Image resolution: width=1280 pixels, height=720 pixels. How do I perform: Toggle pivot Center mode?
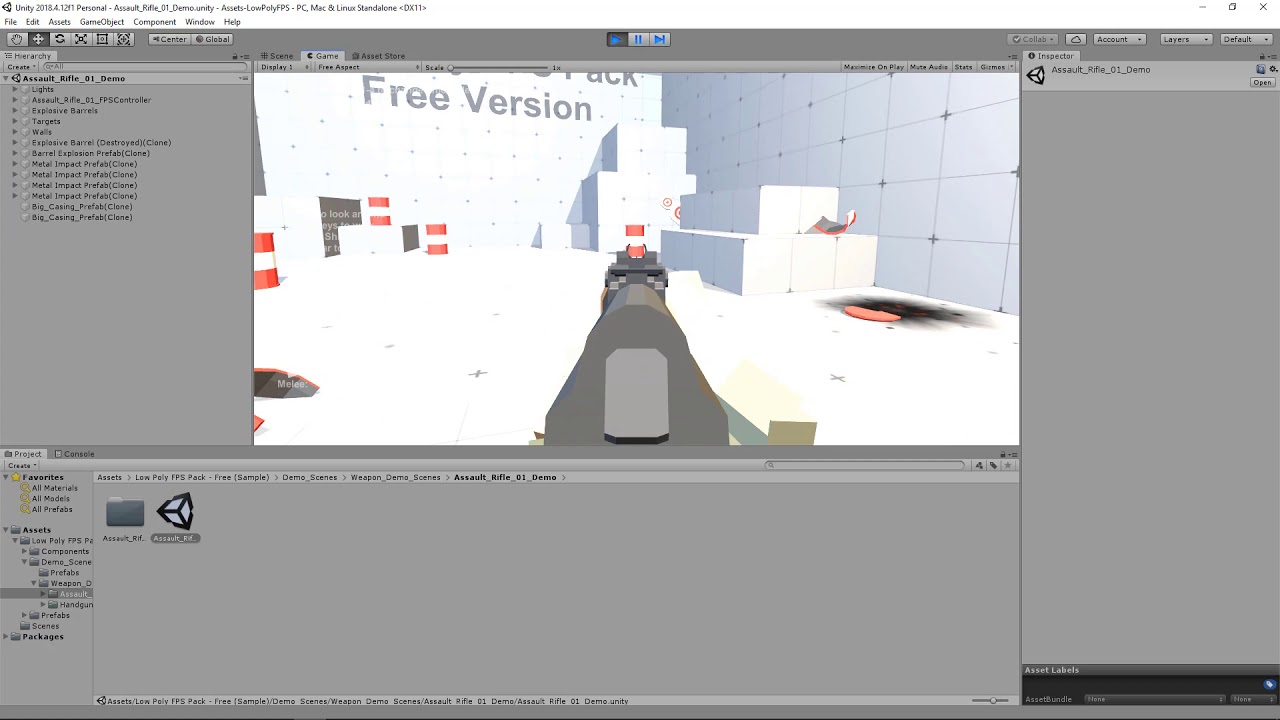[x=169, y=39]
